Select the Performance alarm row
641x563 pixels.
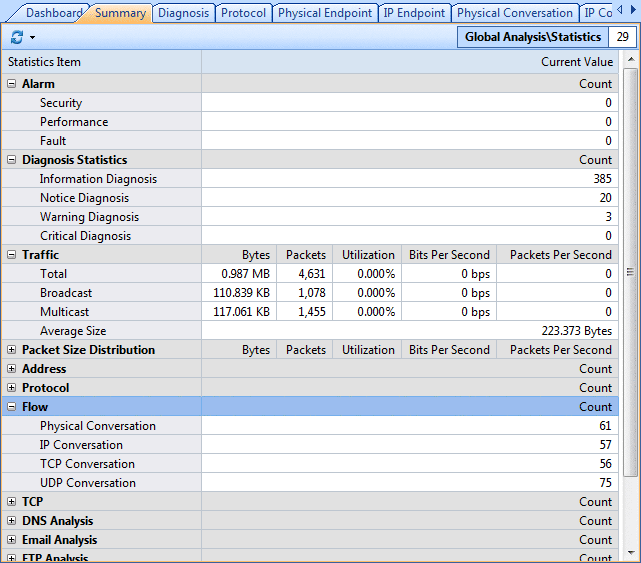(310, 122)
